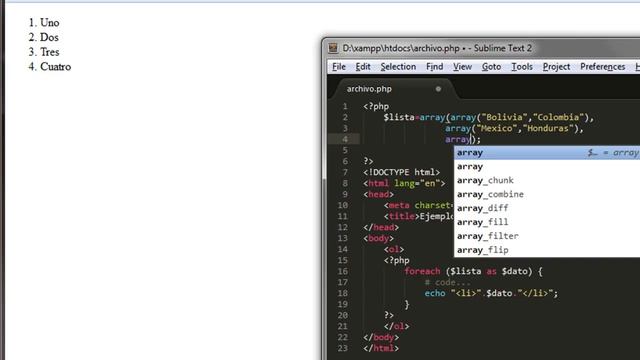The height and width of the screenshot is (360, 640).
Task: Close archivo.php tab via unsaved dot
Action: click(x=438, y=89)
